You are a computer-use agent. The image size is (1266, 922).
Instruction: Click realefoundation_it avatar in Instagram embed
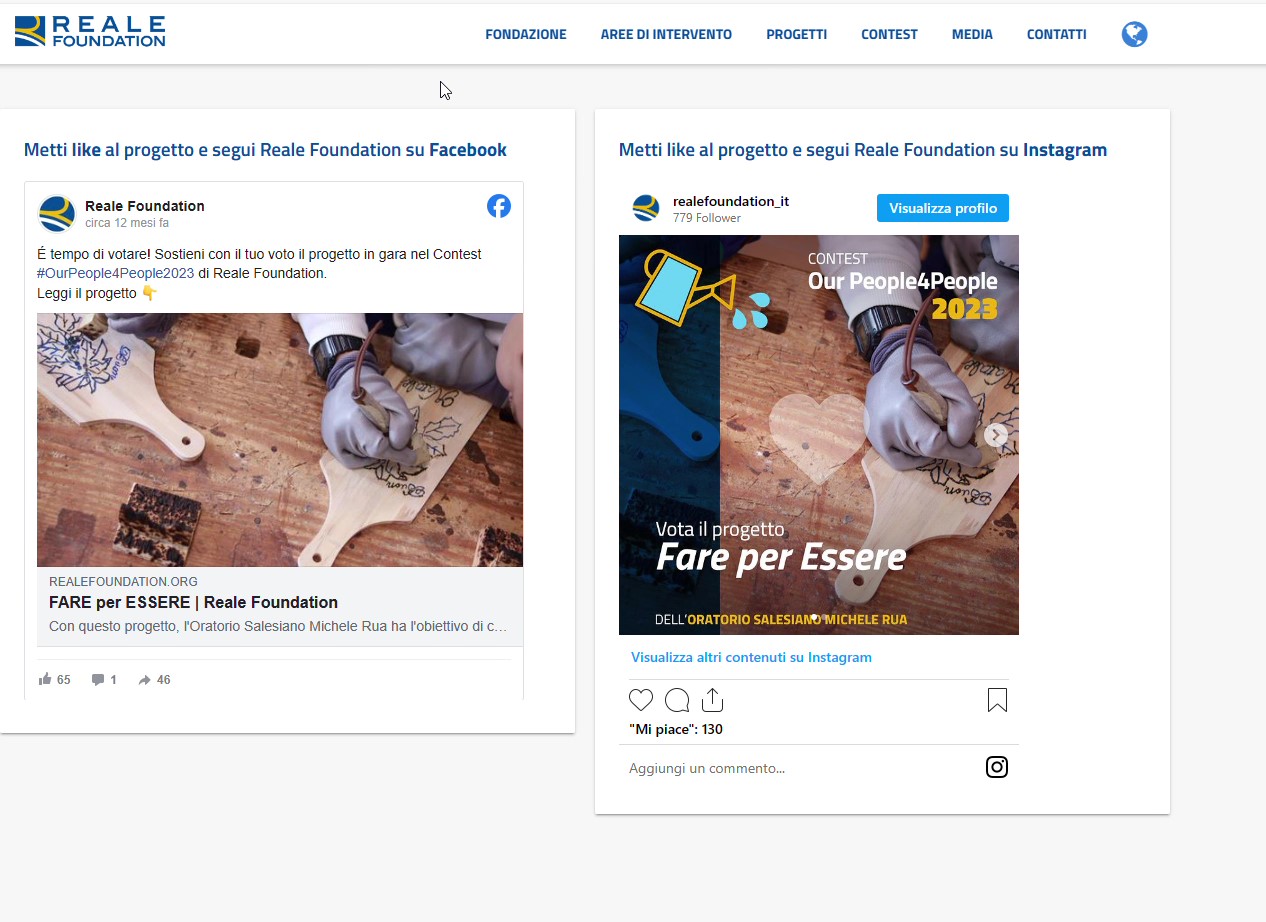(646, 208)
